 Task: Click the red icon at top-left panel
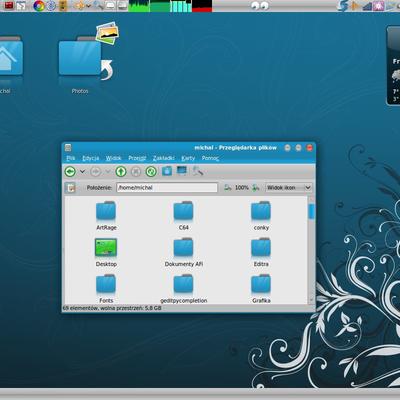pos(9,5)
